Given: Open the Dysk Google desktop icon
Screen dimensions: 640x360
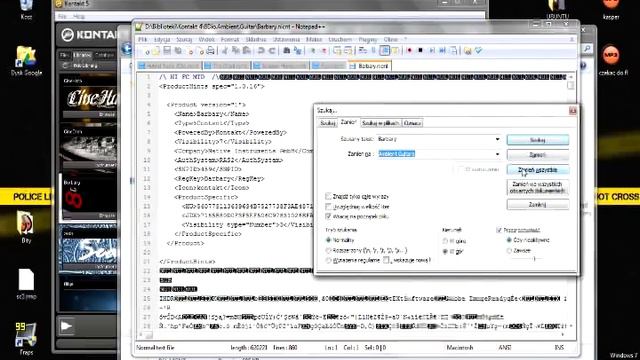Looking at the screenshot, I should [x=26, y=60].
